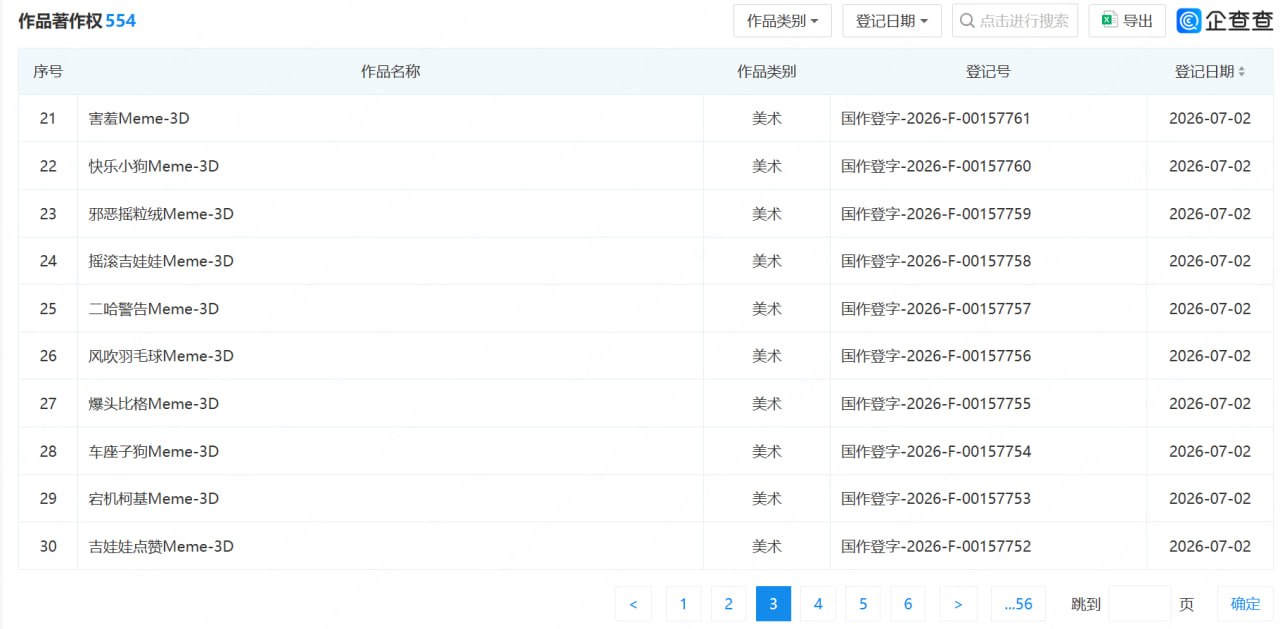Screen dimensions: 1280x629
Task: Go to next page arrow
Action: point(958,604)
